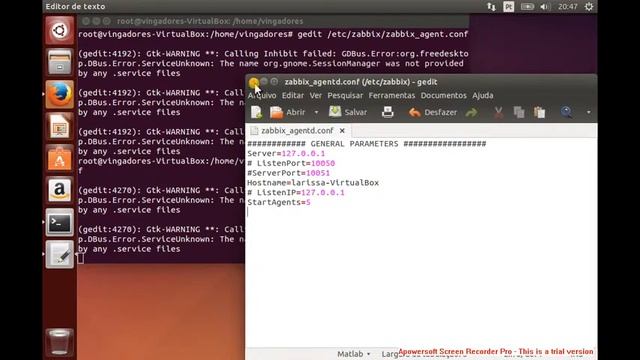Image resolution: width=640 pixels, height=360 pixels.
Task: Open the clock showing 20:47
Action: (x=568, y=7)
